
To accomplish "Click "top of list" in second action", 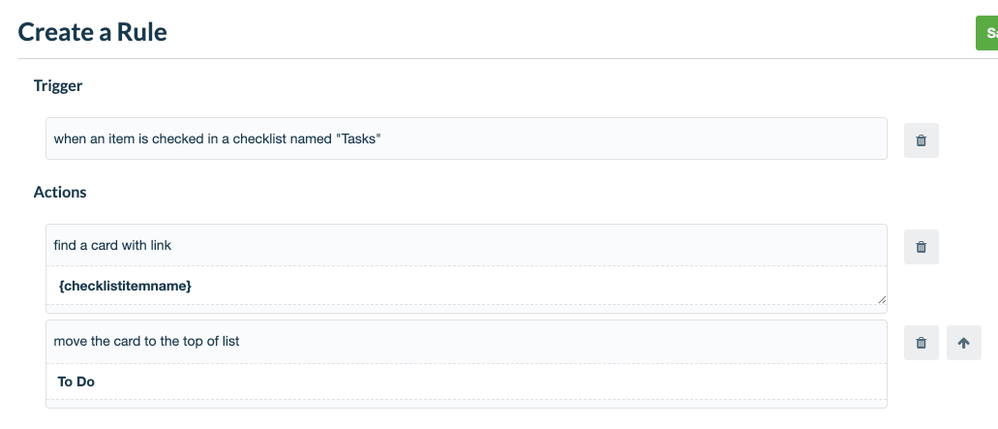I will [x=210, y=342].
